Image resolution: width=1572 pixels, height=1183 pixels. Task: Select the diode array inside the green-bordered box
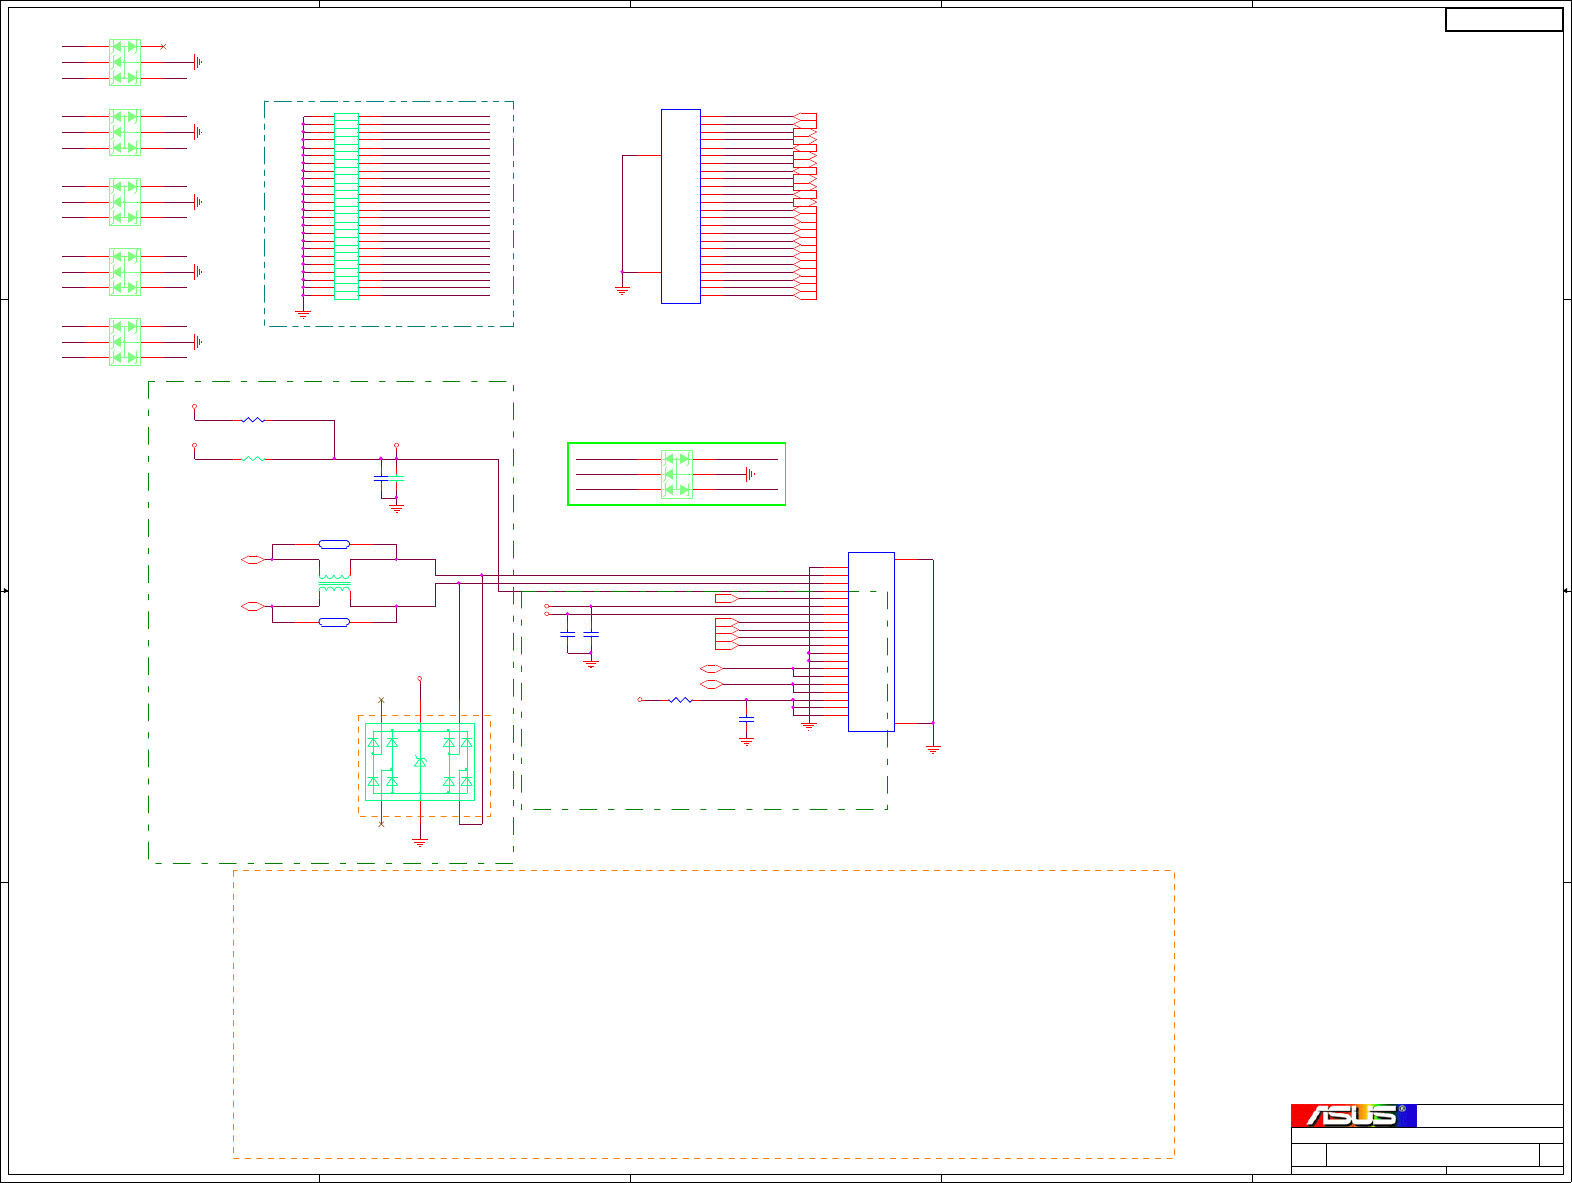point(677,474)
